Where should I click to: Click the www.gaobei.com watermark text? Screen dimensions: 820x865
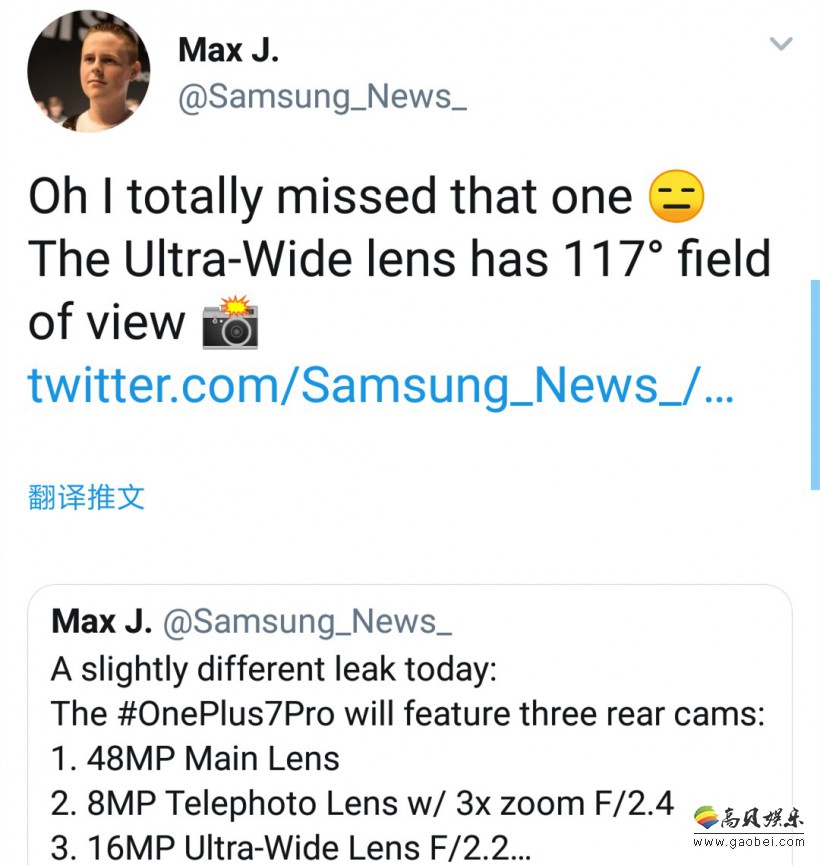749,842
